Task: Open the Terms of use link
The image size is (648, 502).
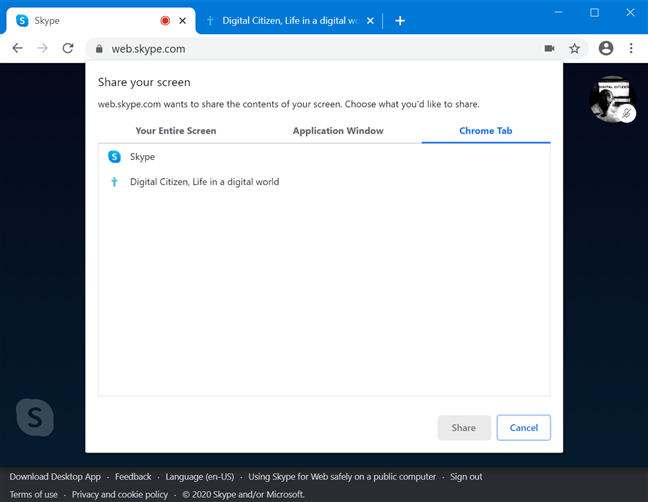Action: pos(33,495)
